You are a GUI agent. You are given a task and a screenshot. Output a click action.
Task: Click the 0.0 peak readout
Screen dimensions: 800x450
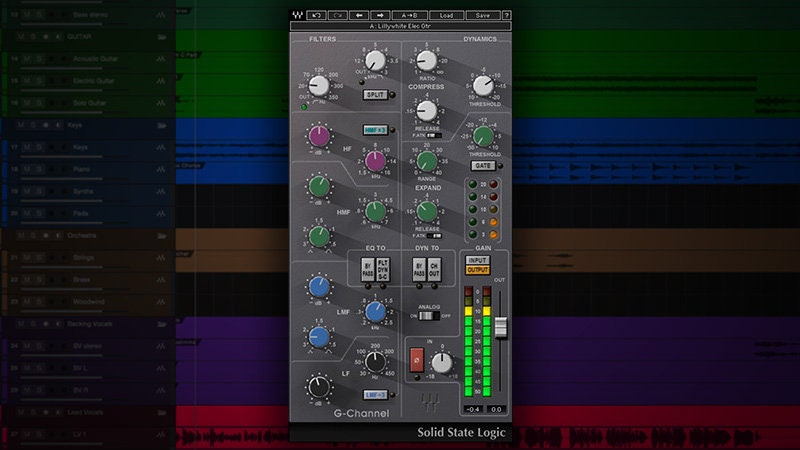tap(496, 409)
